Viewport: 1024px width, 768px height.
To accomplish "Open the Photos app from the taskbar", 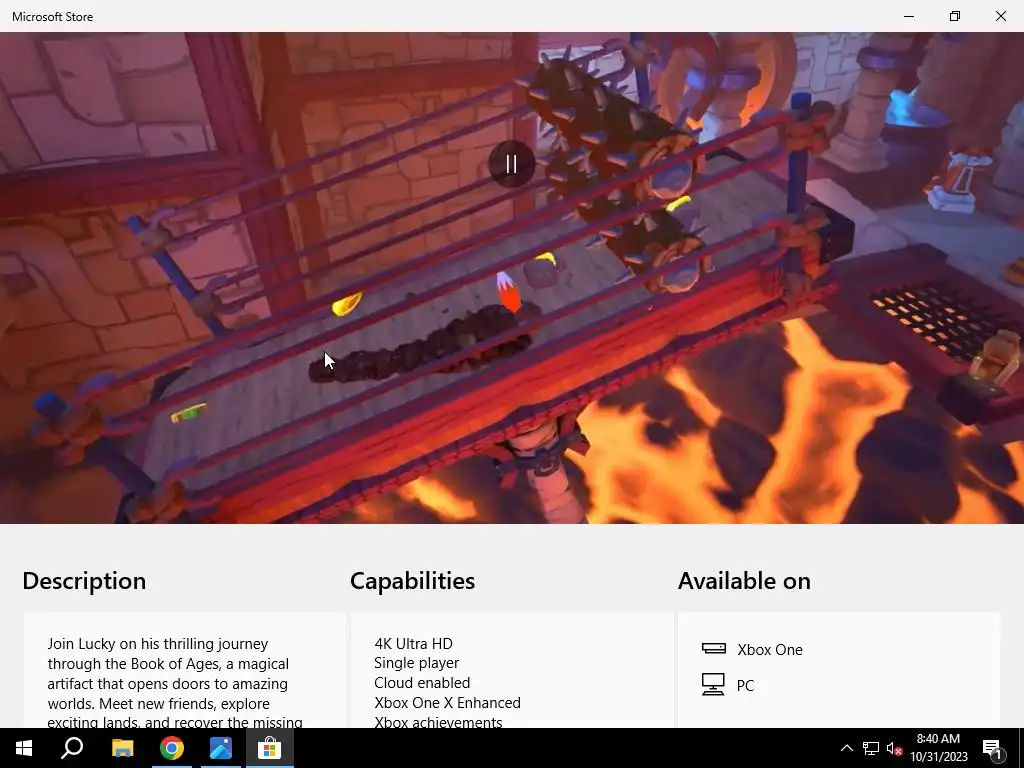I will coord(221,748).
